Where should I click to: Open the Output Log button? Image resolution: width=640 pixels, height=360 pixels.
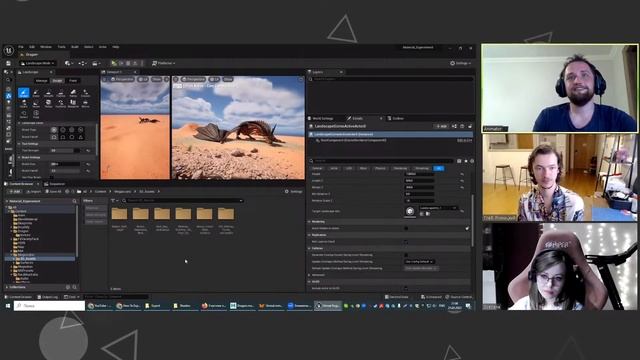pos(48,297)
